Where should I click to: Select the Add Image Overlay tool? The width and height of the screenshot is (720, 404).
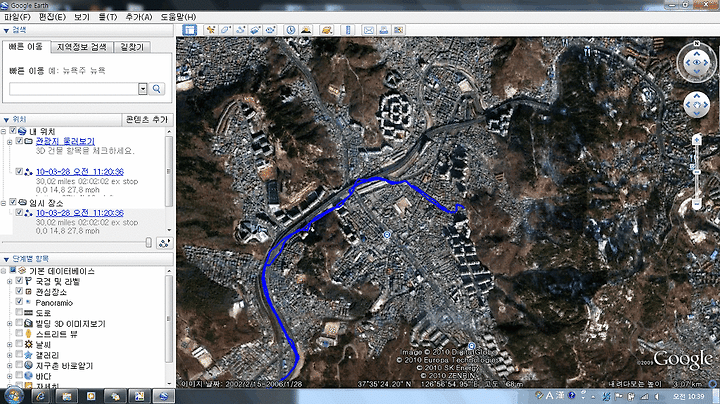click(255, 30)
